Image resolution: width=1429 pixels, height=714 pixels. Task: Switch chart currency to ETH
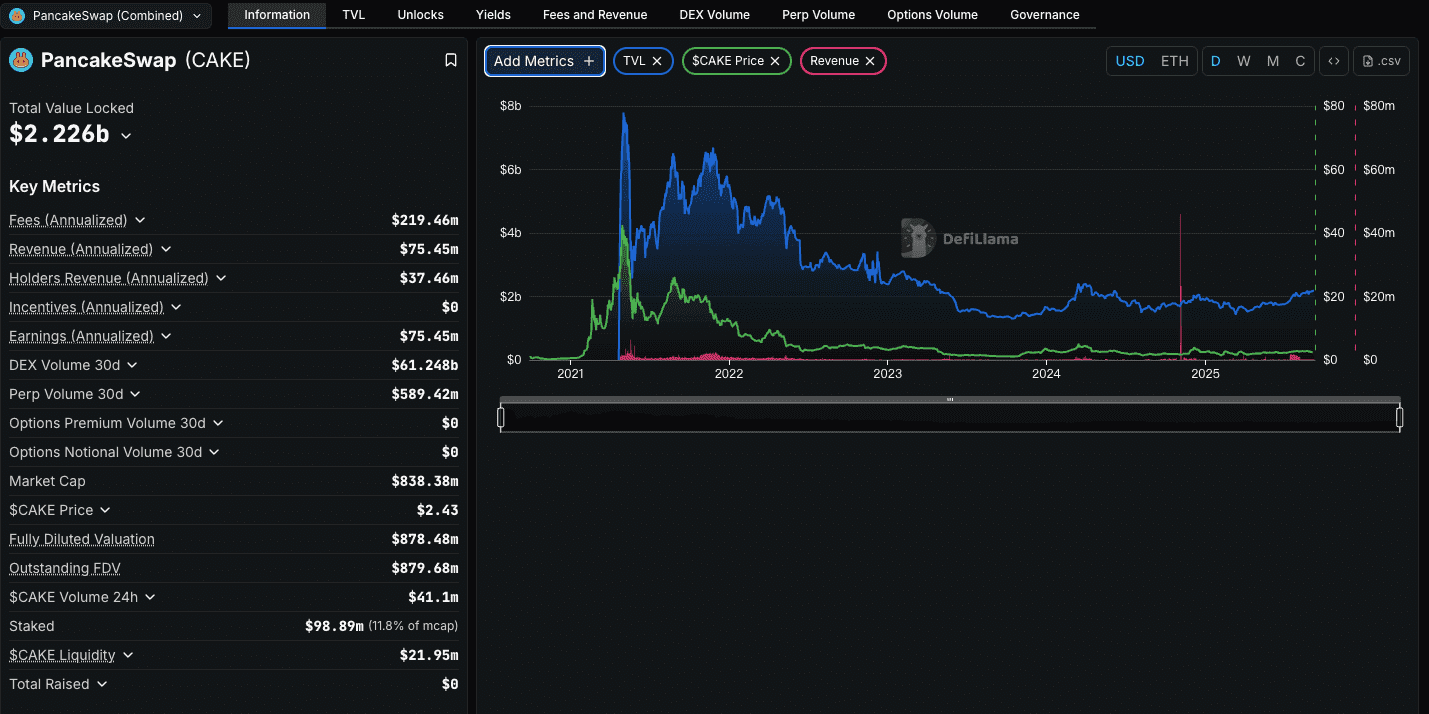tap(1175, 61)
